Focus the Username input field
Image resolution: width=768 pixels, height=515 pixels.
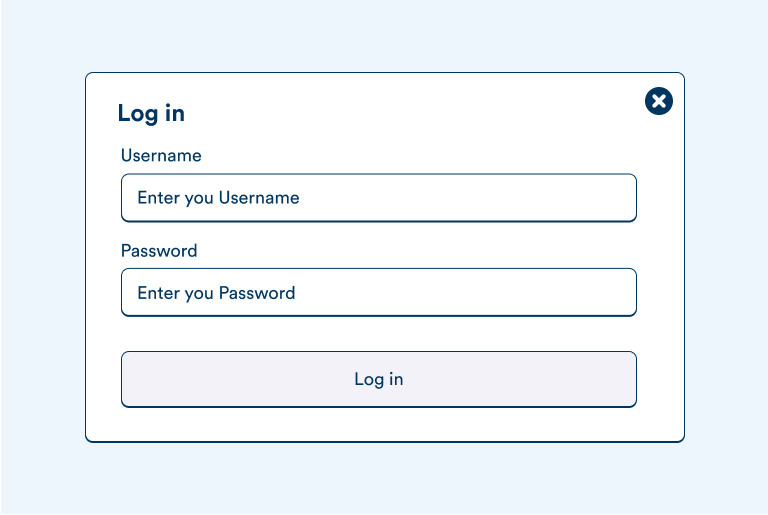(378, 198)
